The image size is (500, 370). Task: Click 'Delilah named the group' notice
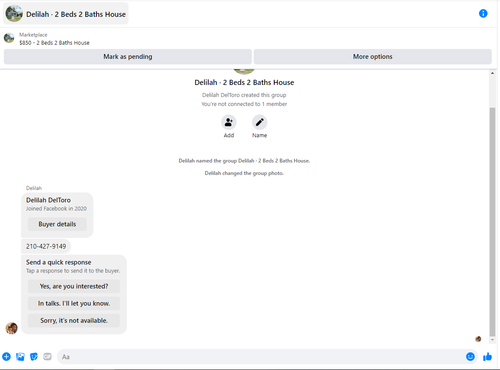pos(244,161)
